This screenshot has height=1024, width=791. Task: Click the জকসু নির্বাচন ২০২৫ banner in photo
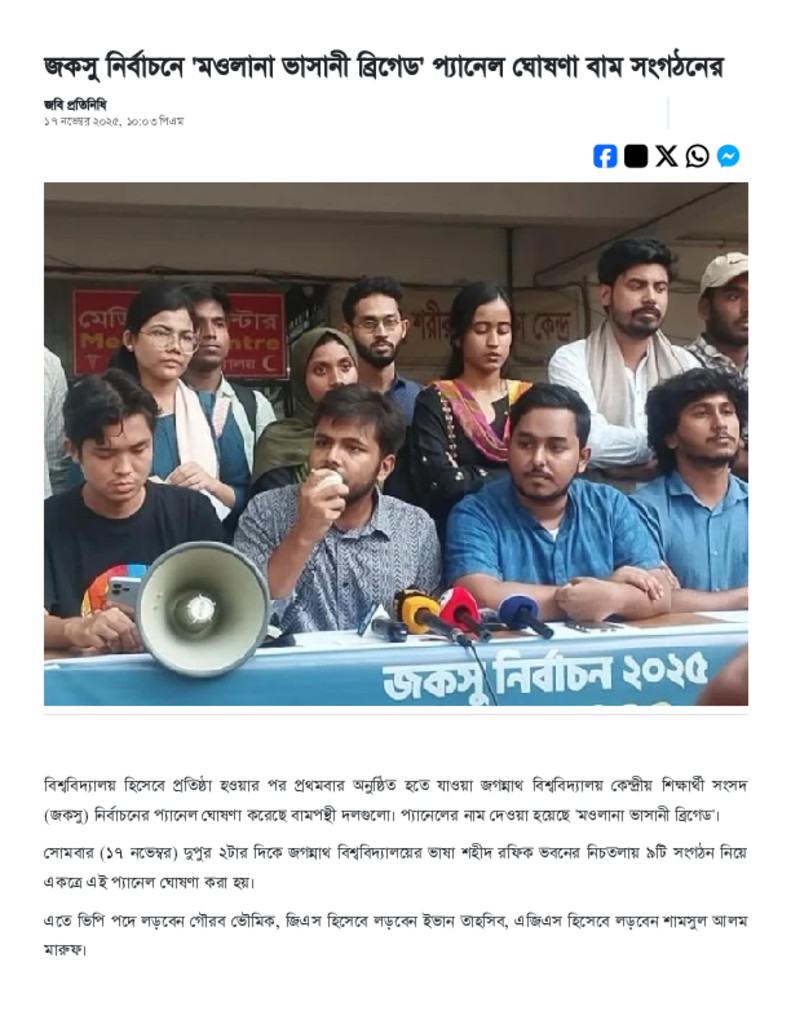545,674
